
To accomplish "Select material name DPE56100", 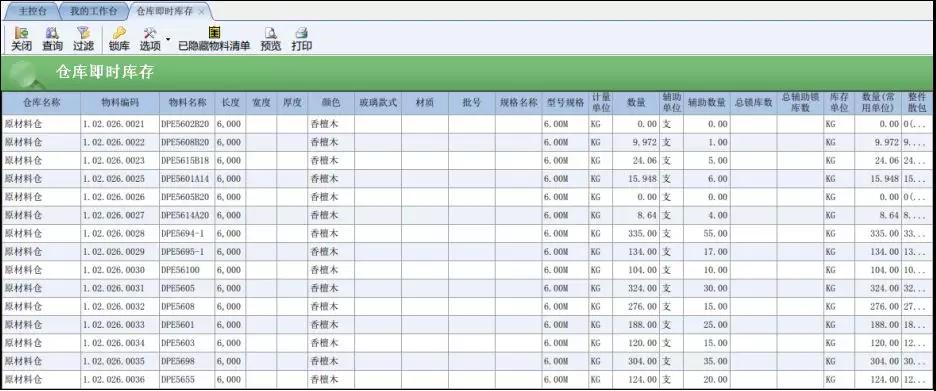I will point(187,270).
